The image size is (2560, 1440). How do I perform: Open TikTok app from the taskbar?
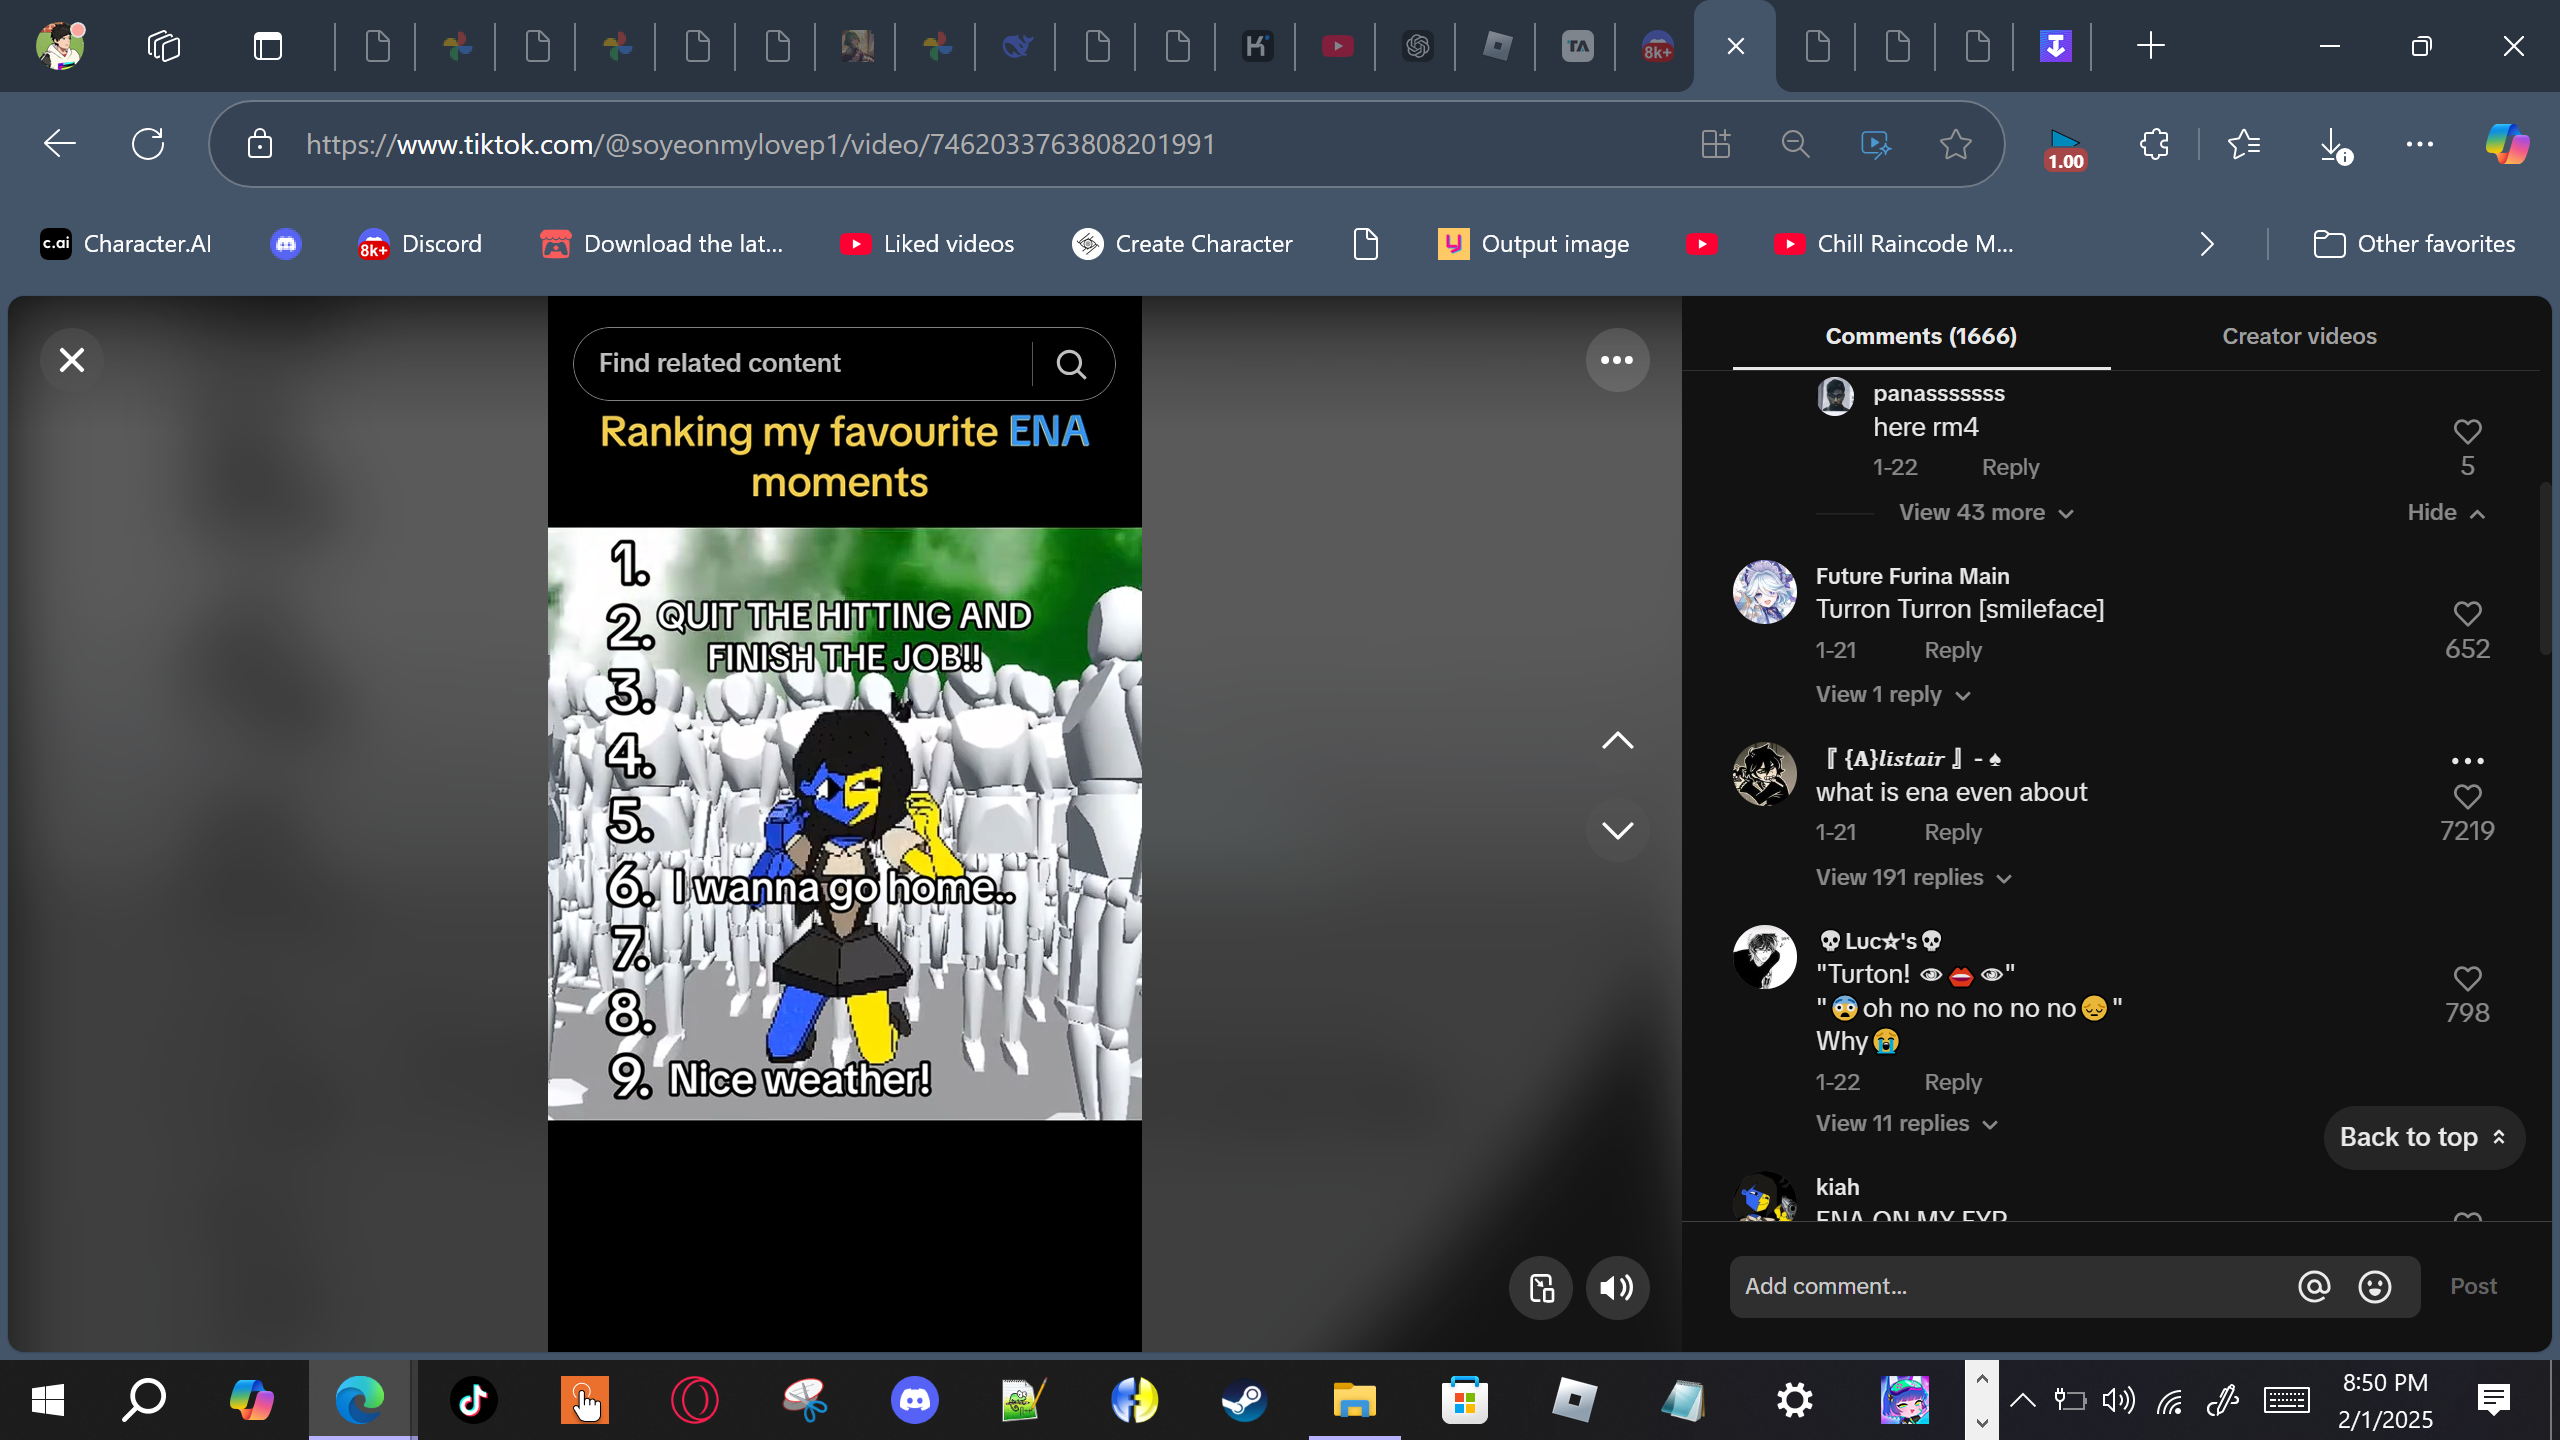coord(473,1400)
